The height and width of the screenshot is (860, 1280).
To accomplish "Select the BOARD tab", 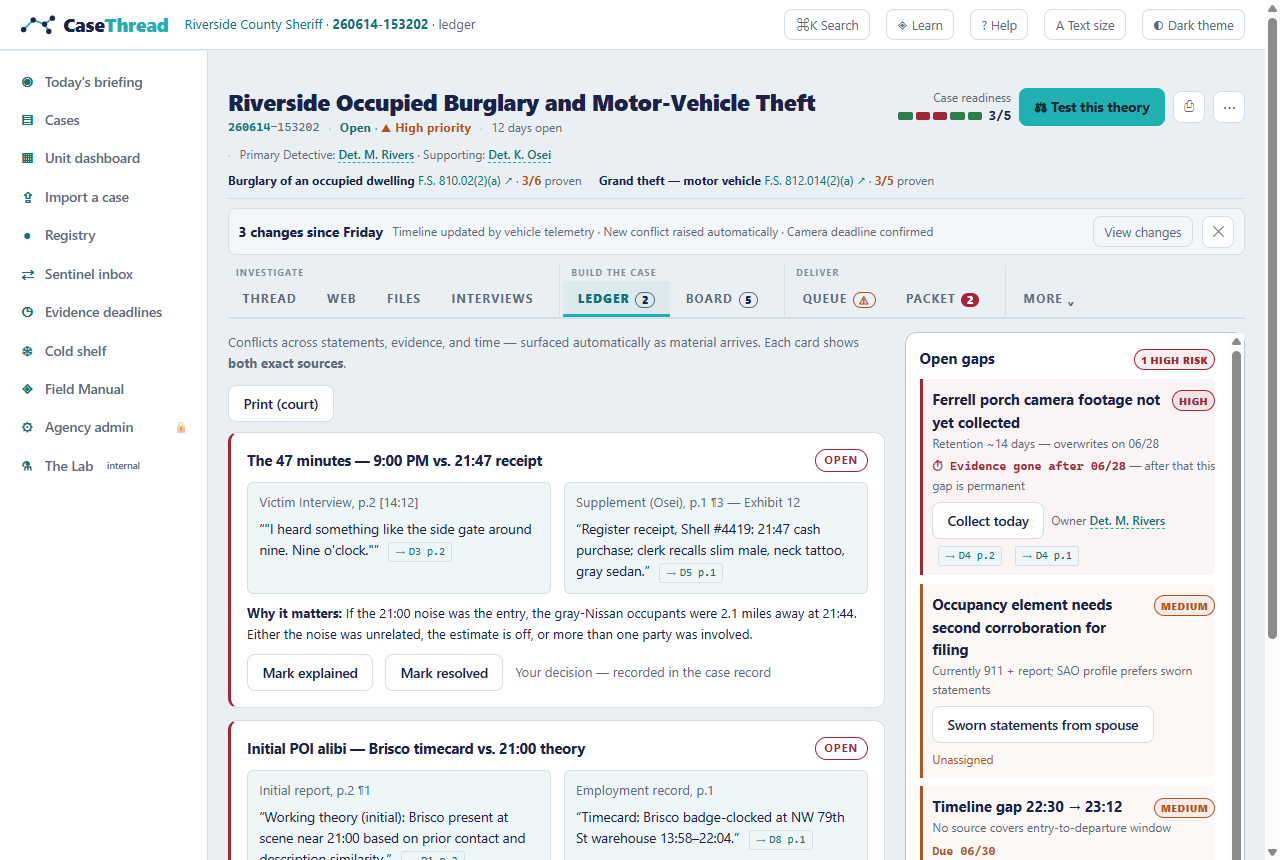I will pyautogui.click(x=721, y=298).
